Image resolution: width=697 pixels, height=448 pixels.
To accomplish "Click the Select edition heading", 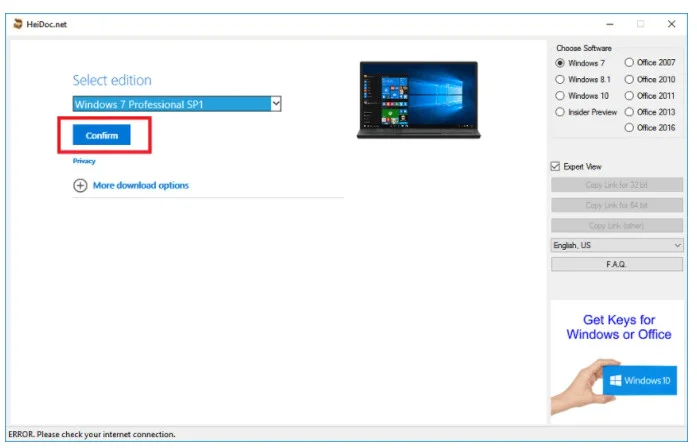I will click(x=112, y=80).
